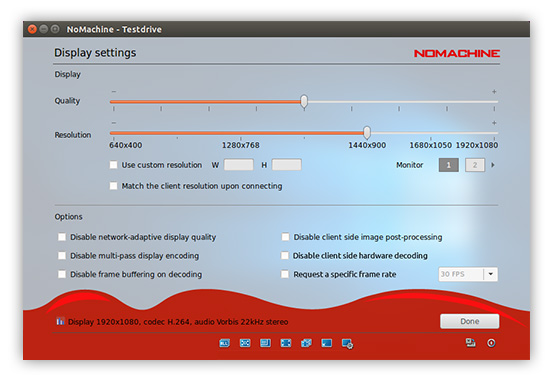The image size is (552, 378).
Task: Click the arrow right of the Monitor 2 button
Action: tap(493, 165)
